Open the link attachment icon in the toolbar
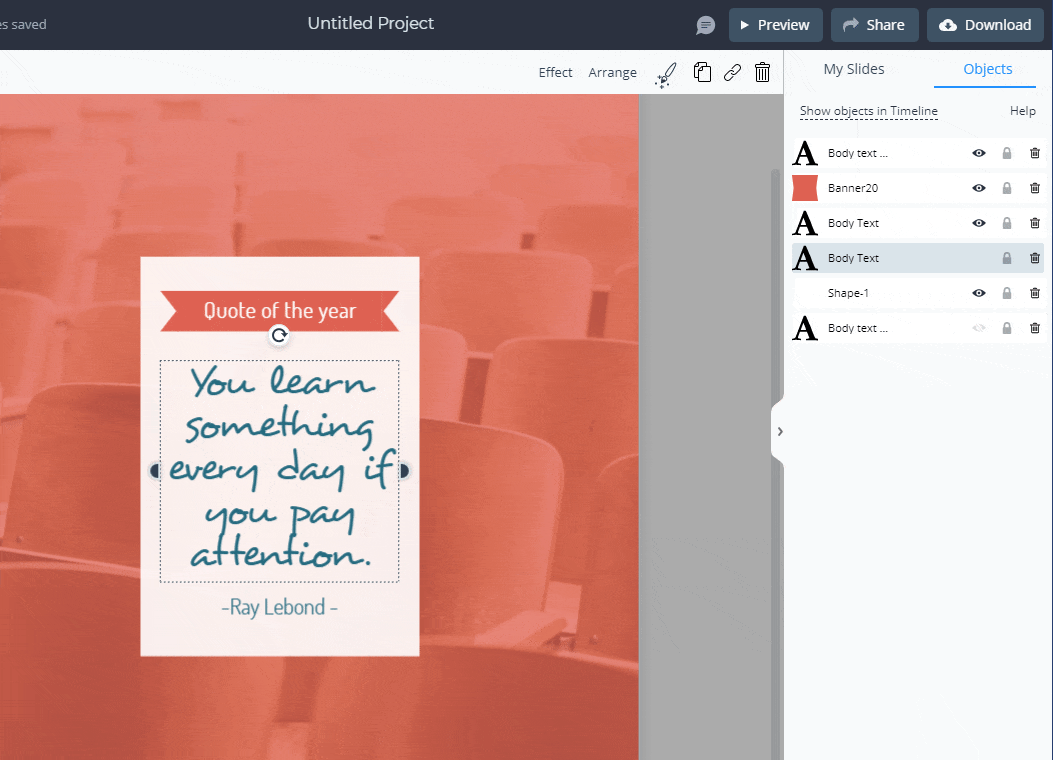 pyautogui.click(x=732, y=72)
